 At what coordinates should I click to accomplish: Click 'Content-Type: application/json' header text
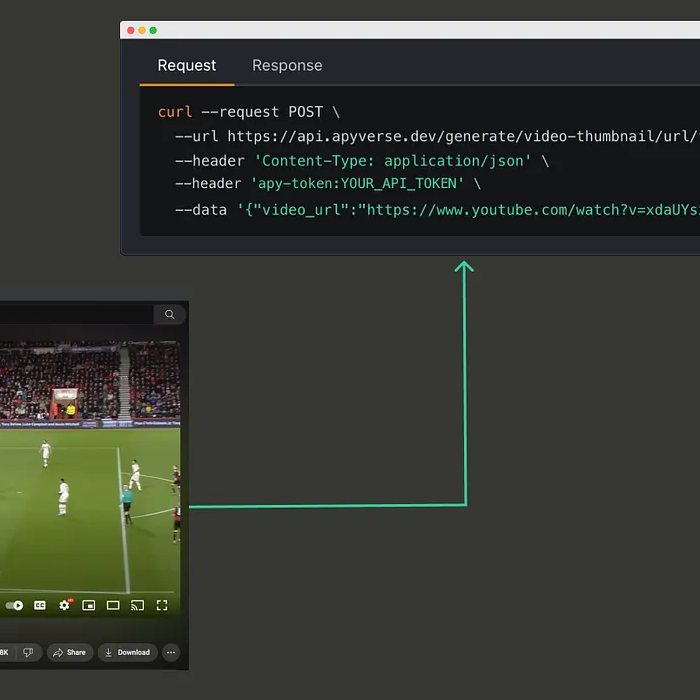392,161
